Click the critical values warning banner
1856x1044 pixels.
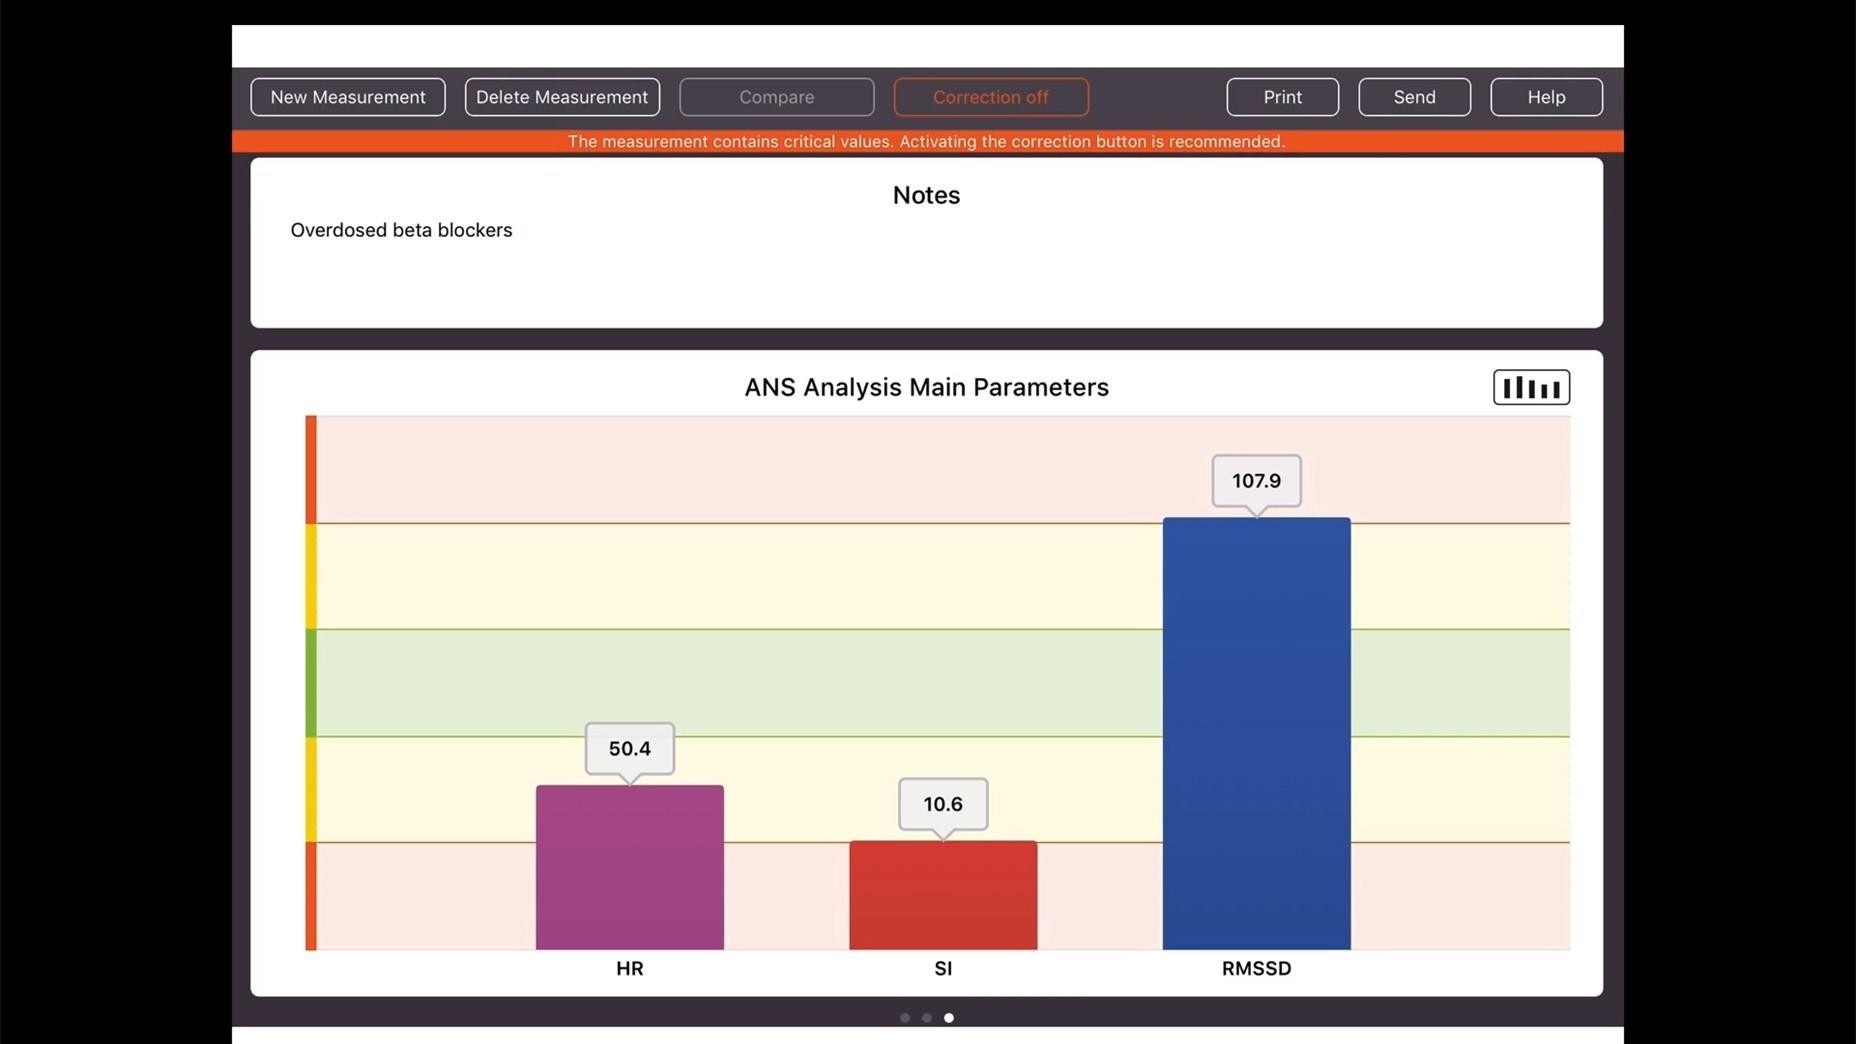click(x=927, y=142)
